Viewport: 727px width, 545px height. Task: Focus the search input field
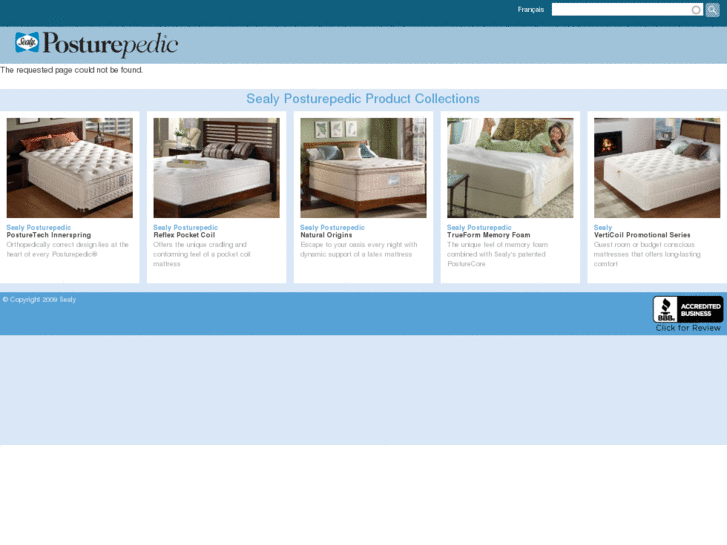(x=627, y=10)
